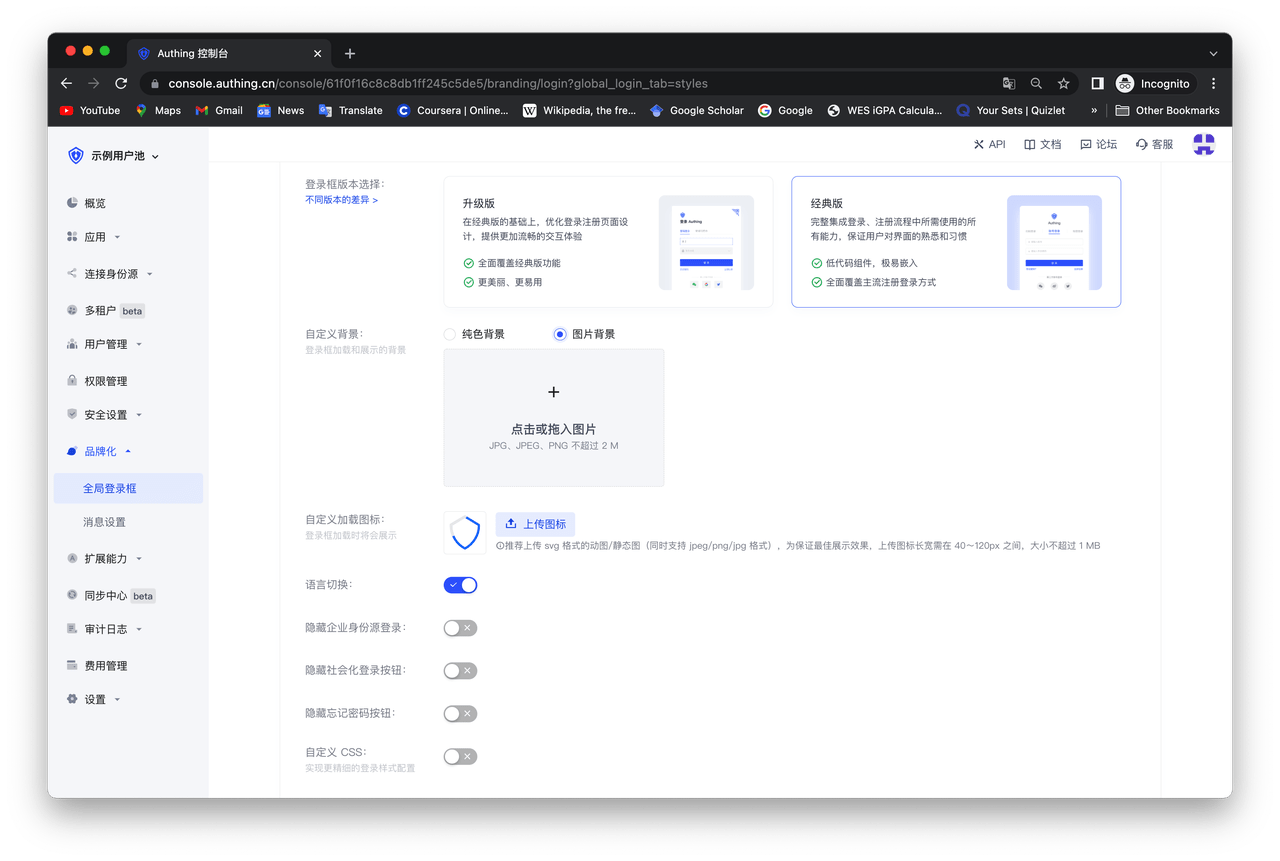Bookmark this page with the star icon
Image resolution: width=1280 pixels, height=861 pixels.
[x=1064, y=84]
